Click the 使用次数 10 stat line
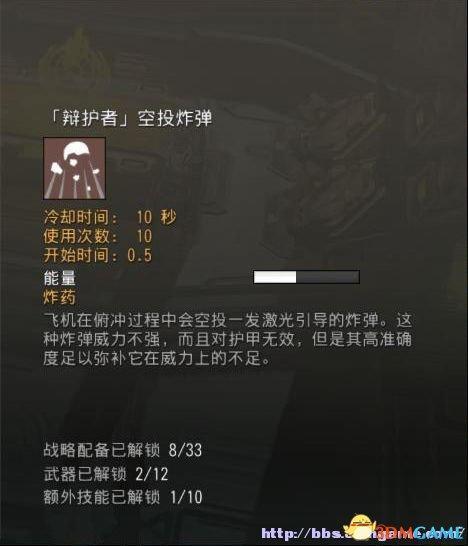Image resolution: width=468 pixels, height=546 pixels. coord(98,236)
